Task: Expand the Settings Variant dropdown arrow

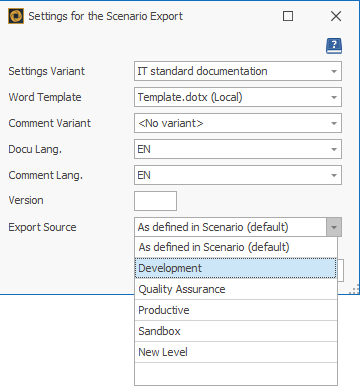Action: pos(334,71)
